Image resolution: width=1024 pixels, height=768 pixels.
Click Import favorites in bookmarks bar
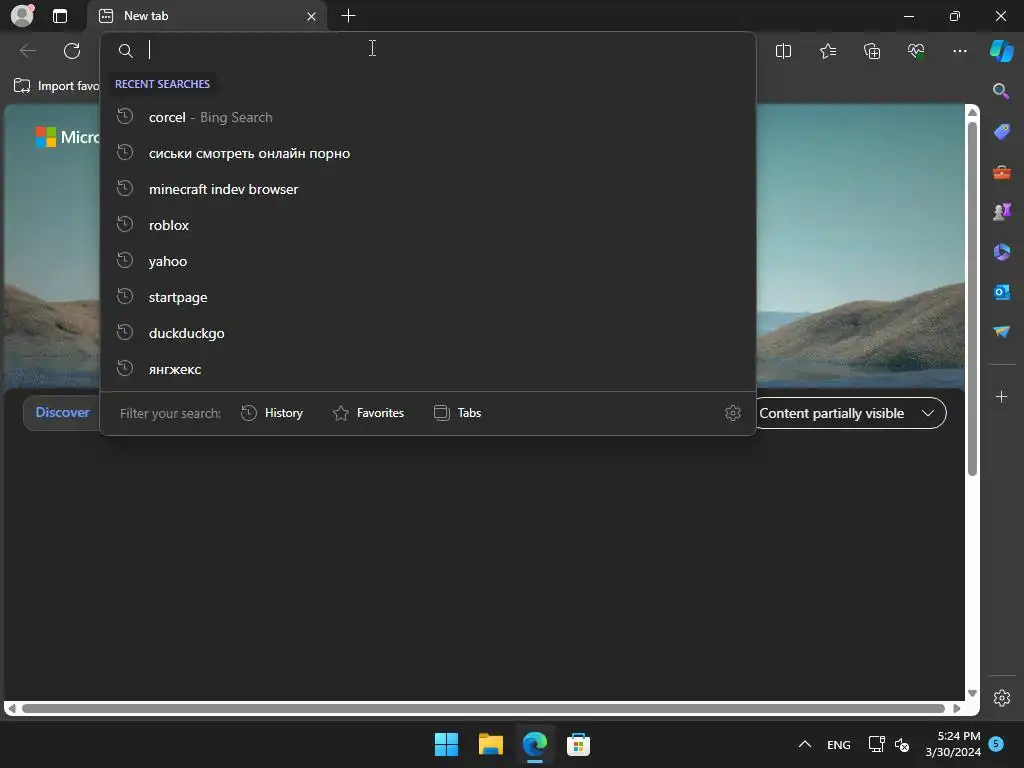click(56, 86)
